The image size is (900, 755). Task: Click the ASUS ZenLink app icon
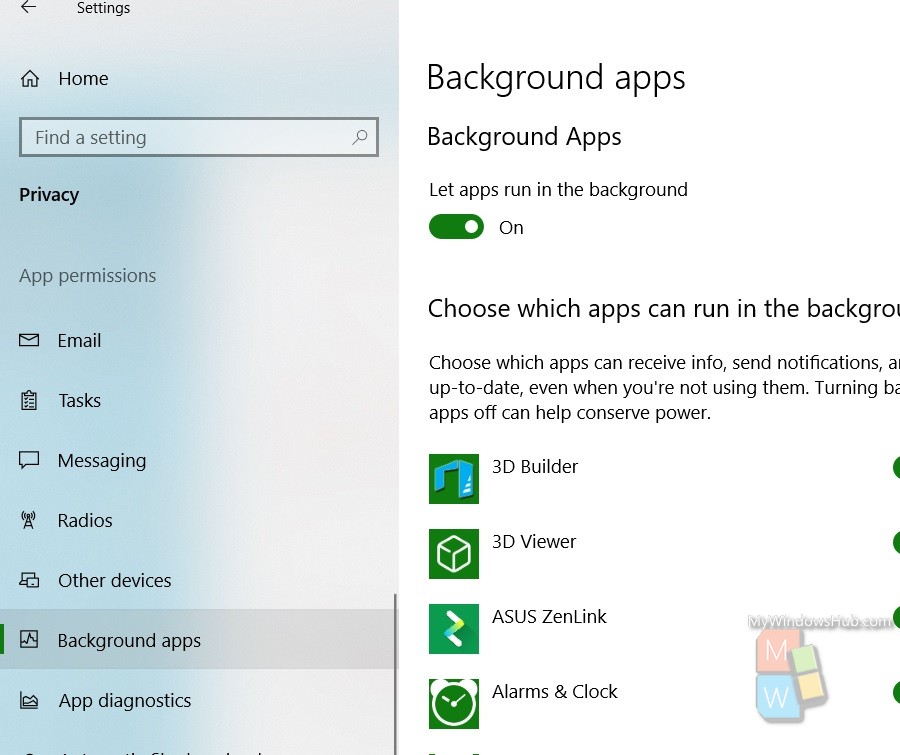[453, 629]
